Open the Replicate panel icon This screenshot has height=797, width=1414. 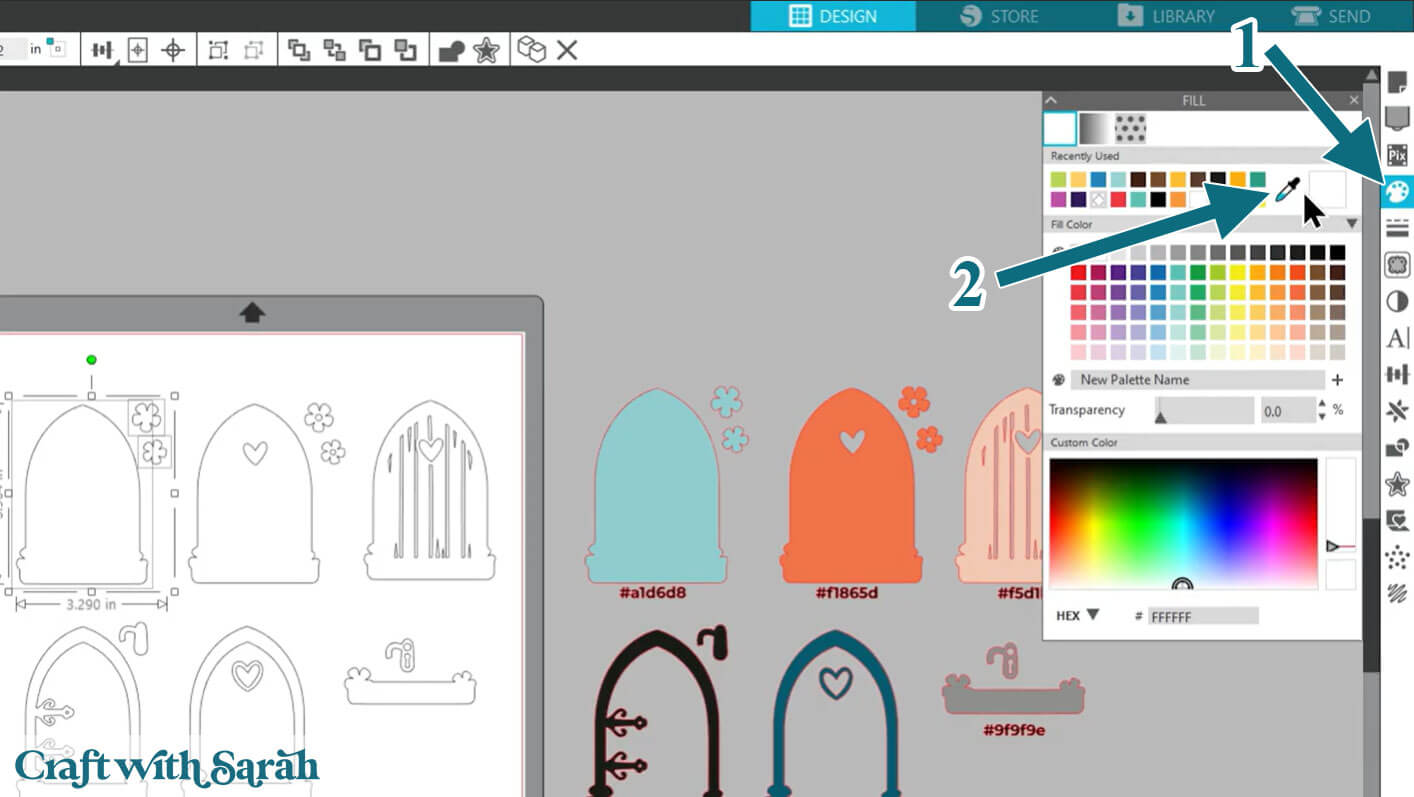pos(1397,411)
